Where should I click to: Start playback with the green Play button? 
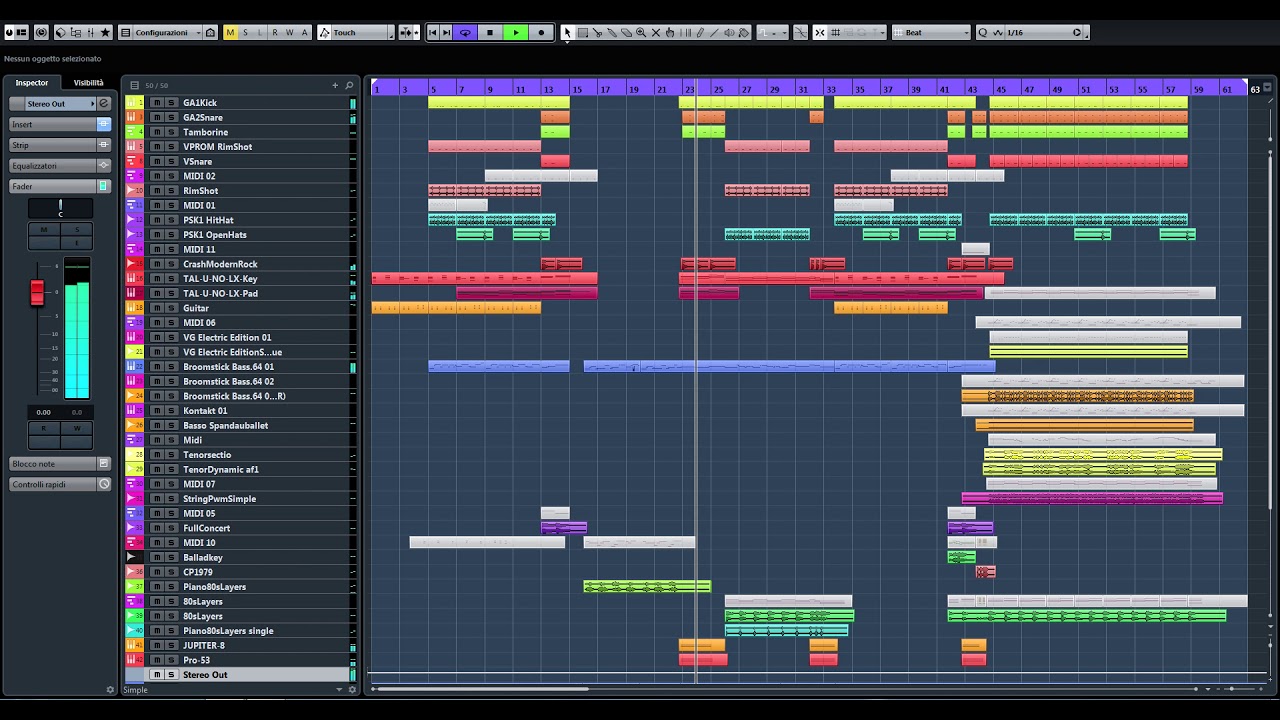[x=516, y=33]
